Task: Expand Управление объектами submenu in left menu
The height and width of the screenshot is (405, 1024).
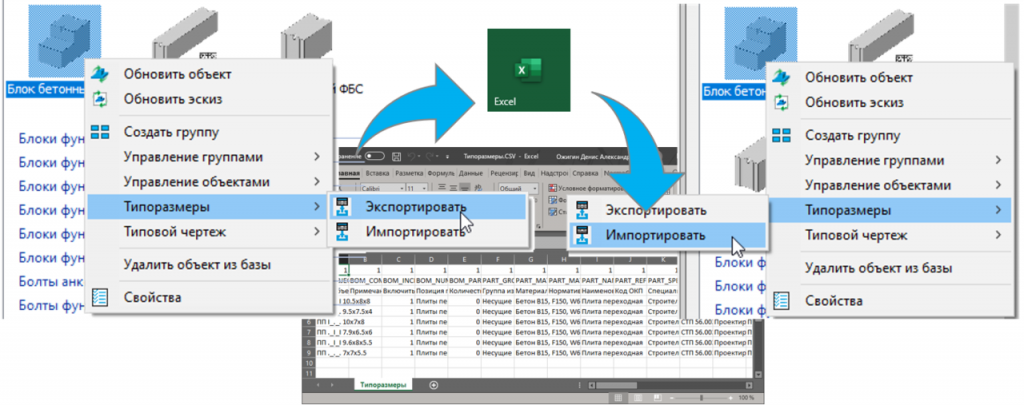Action: (317, 182)
